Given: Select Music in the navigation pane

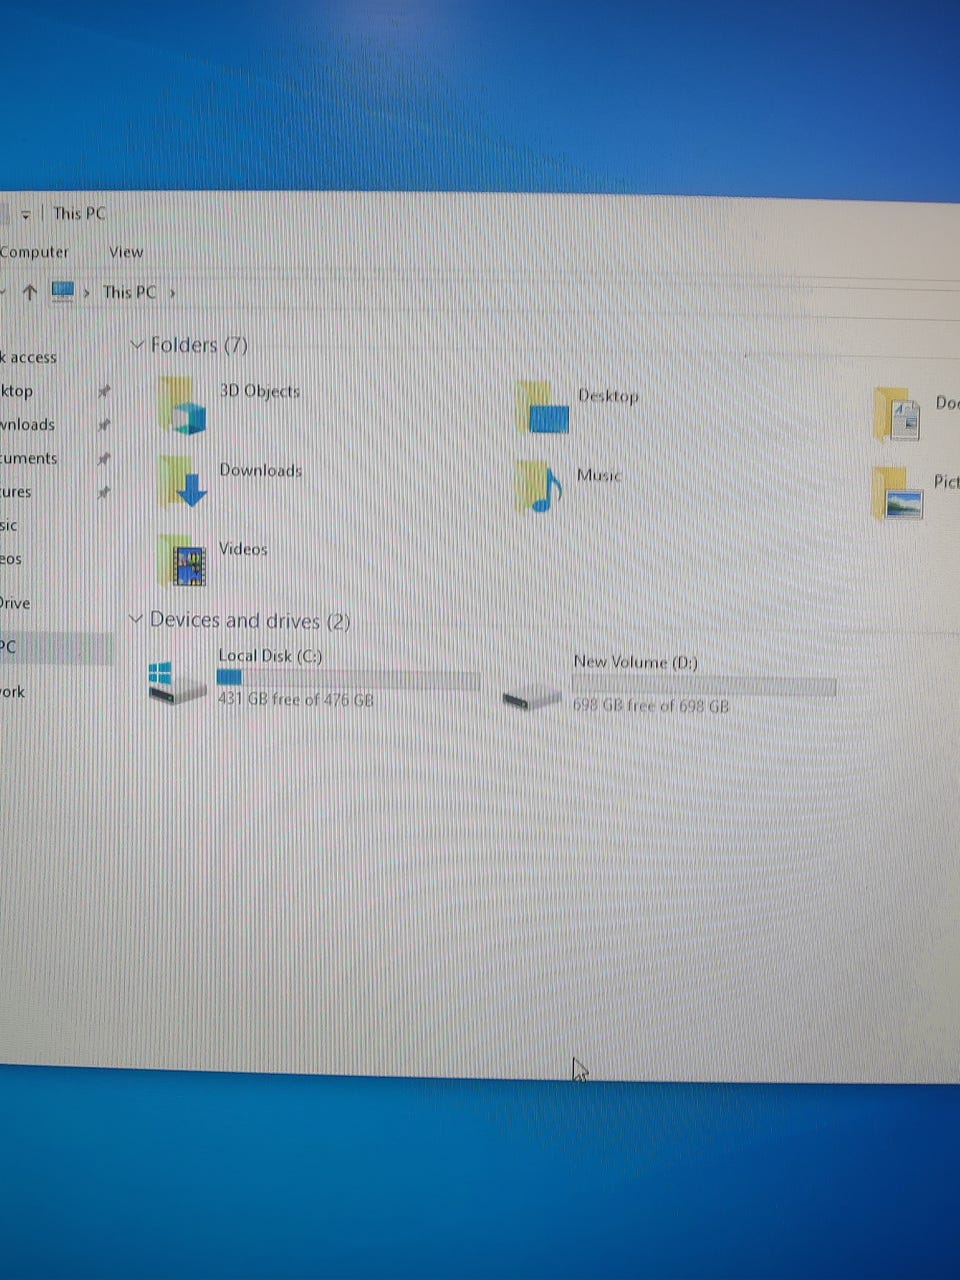Looking at the screenshot, I should pos(9,525).
